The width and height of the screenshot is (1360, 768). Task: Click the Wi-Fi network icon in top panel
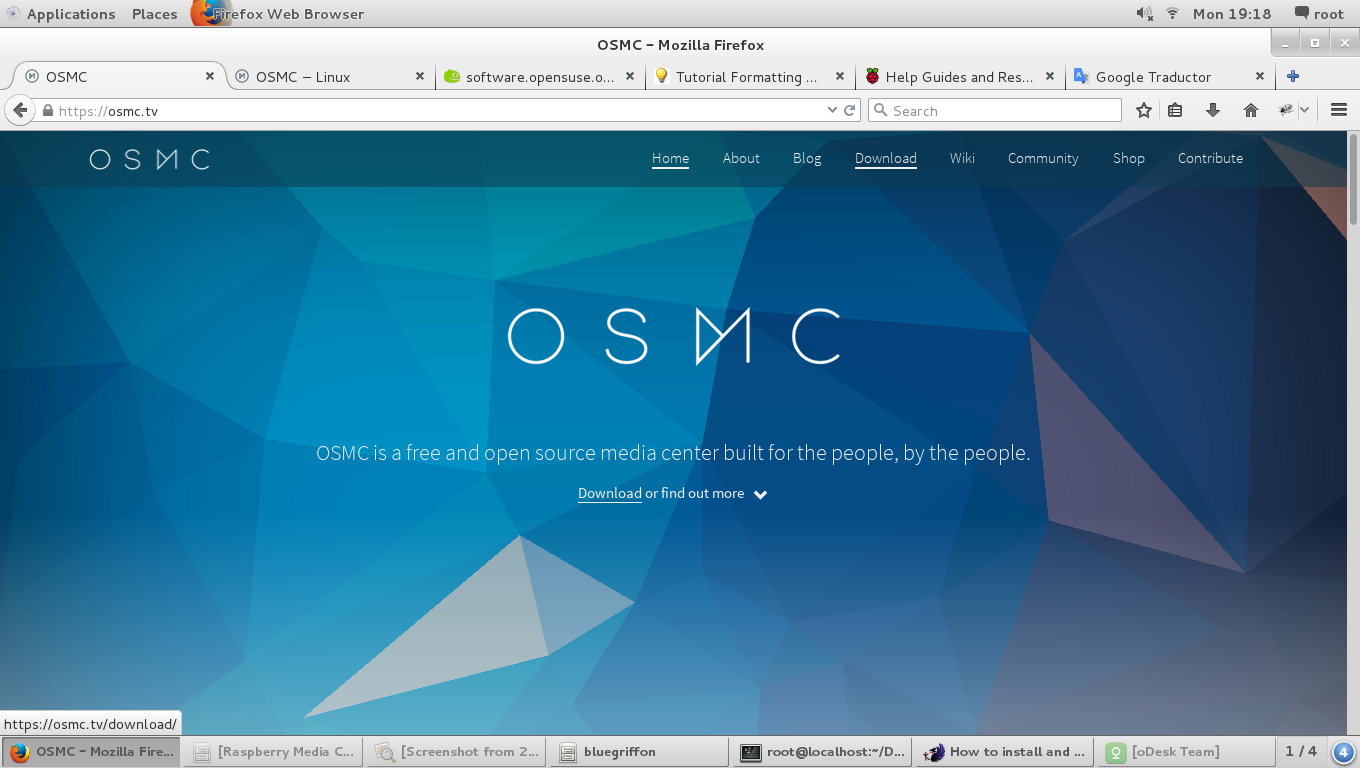[1173, 13]
